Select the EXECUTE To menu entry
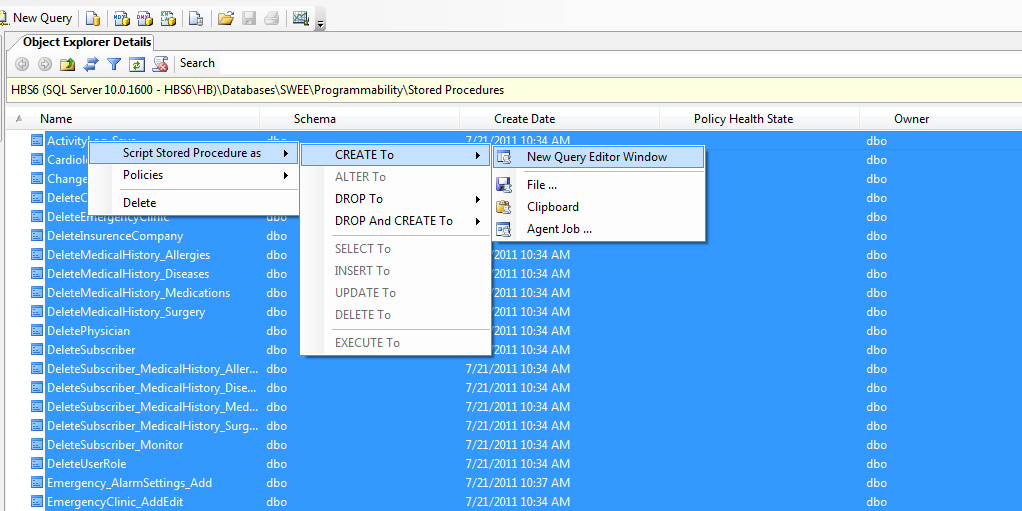 (395, 343)
